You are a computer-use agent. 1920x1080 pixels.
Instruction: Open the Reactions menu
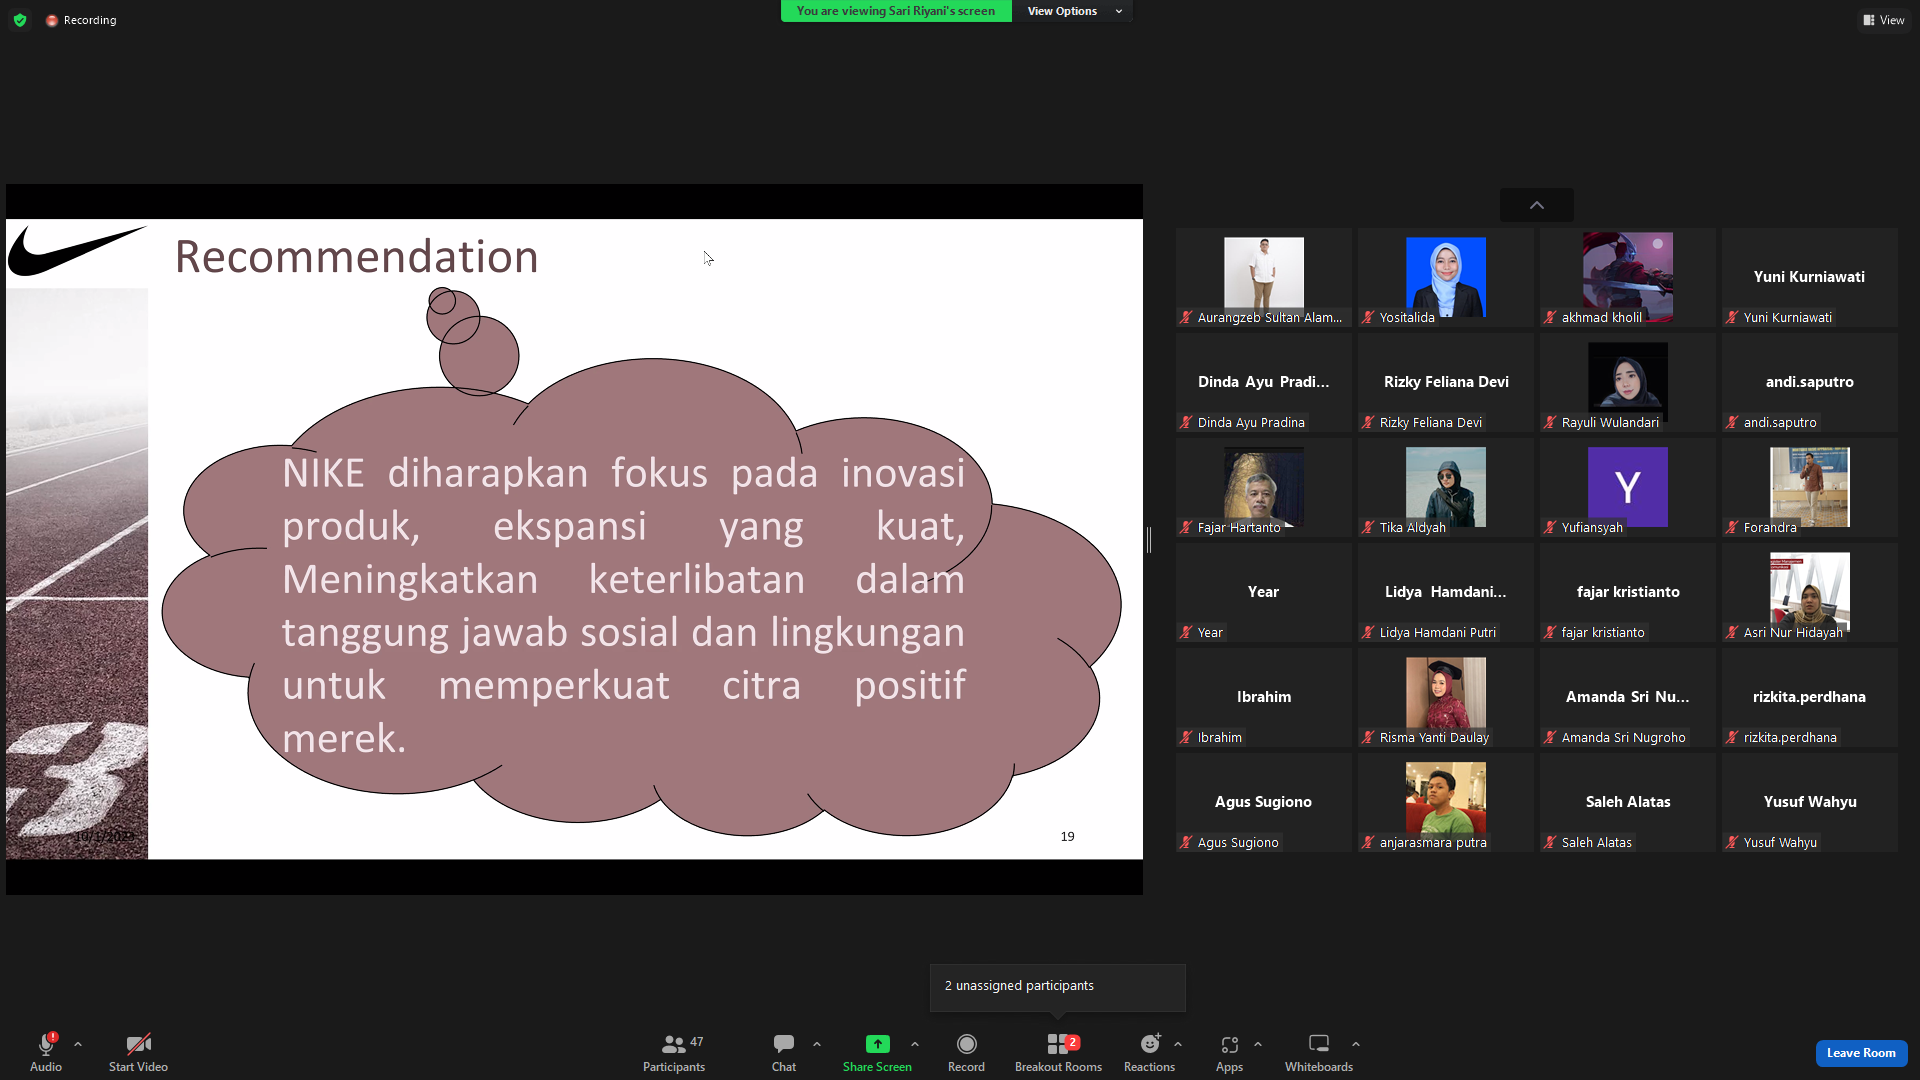click(1149, 1052)
